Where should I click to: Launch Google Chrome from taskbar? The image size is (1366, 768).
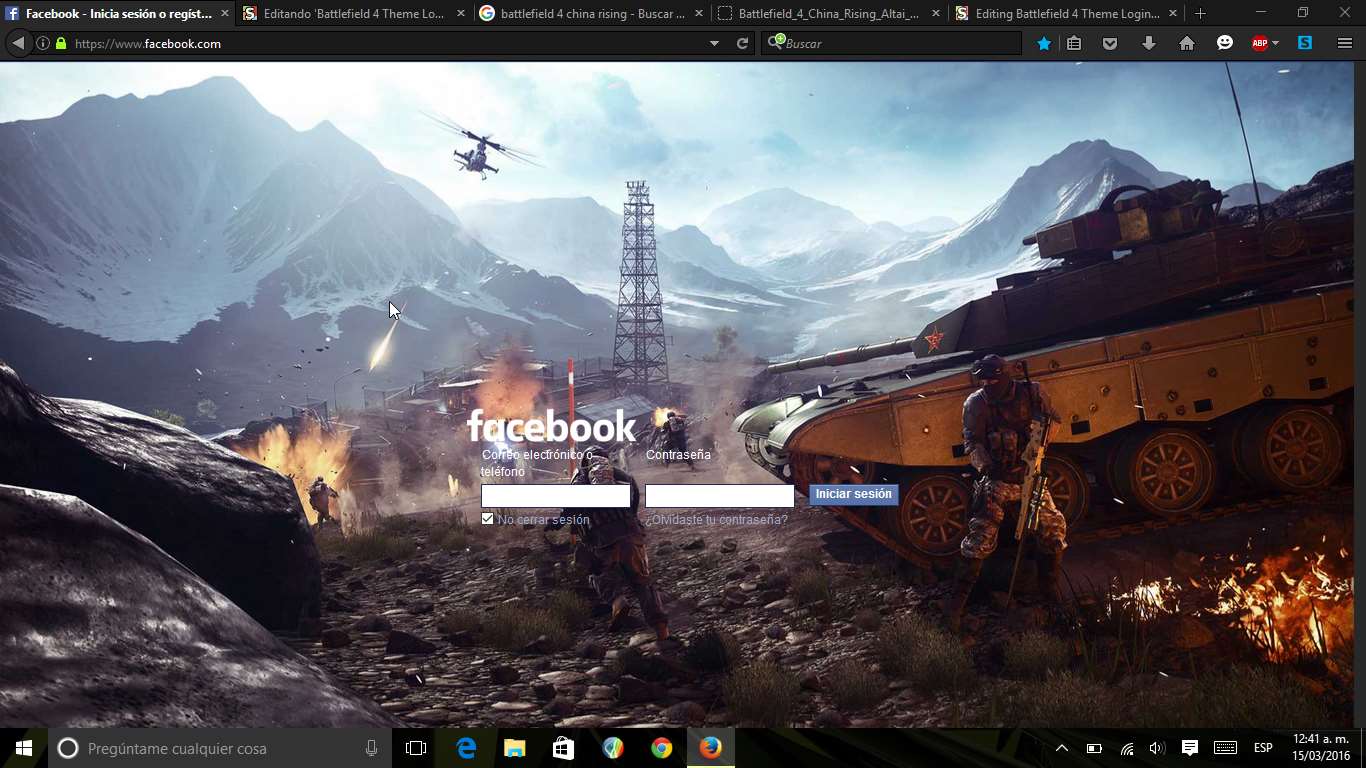pyautogui.click(x=661, y=748)
